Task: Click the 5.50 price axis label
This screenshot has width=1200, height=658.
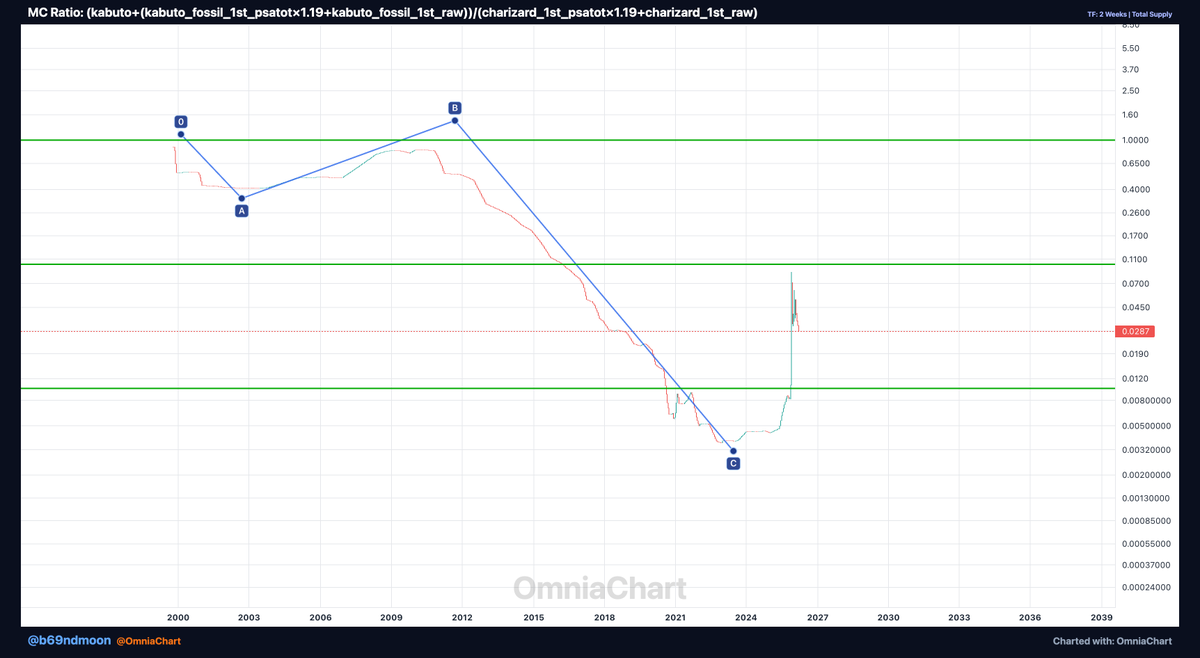Action: pyautogui.click(x=1131, y=48)
